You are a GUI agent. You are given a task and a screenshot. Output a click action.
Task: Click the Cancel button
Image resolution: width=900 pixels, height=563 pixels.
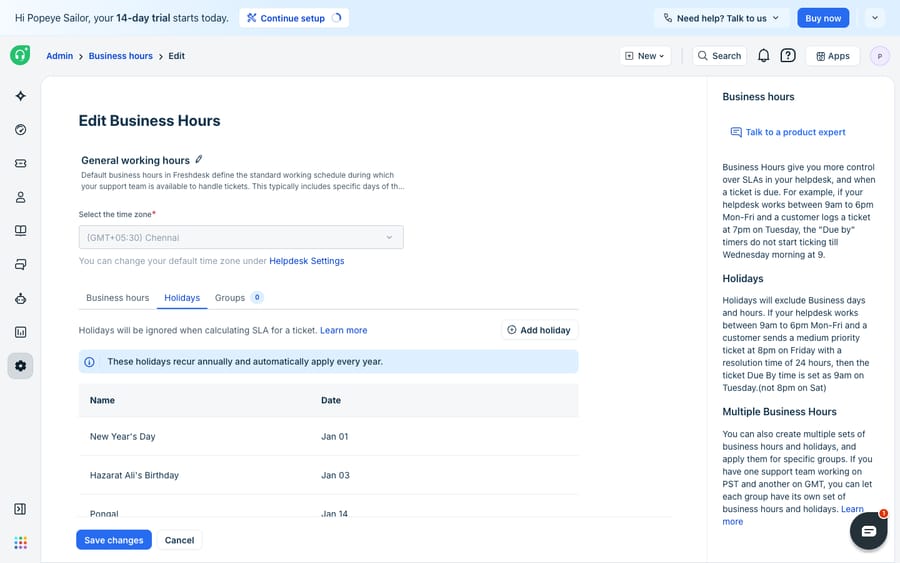(180, 540)
